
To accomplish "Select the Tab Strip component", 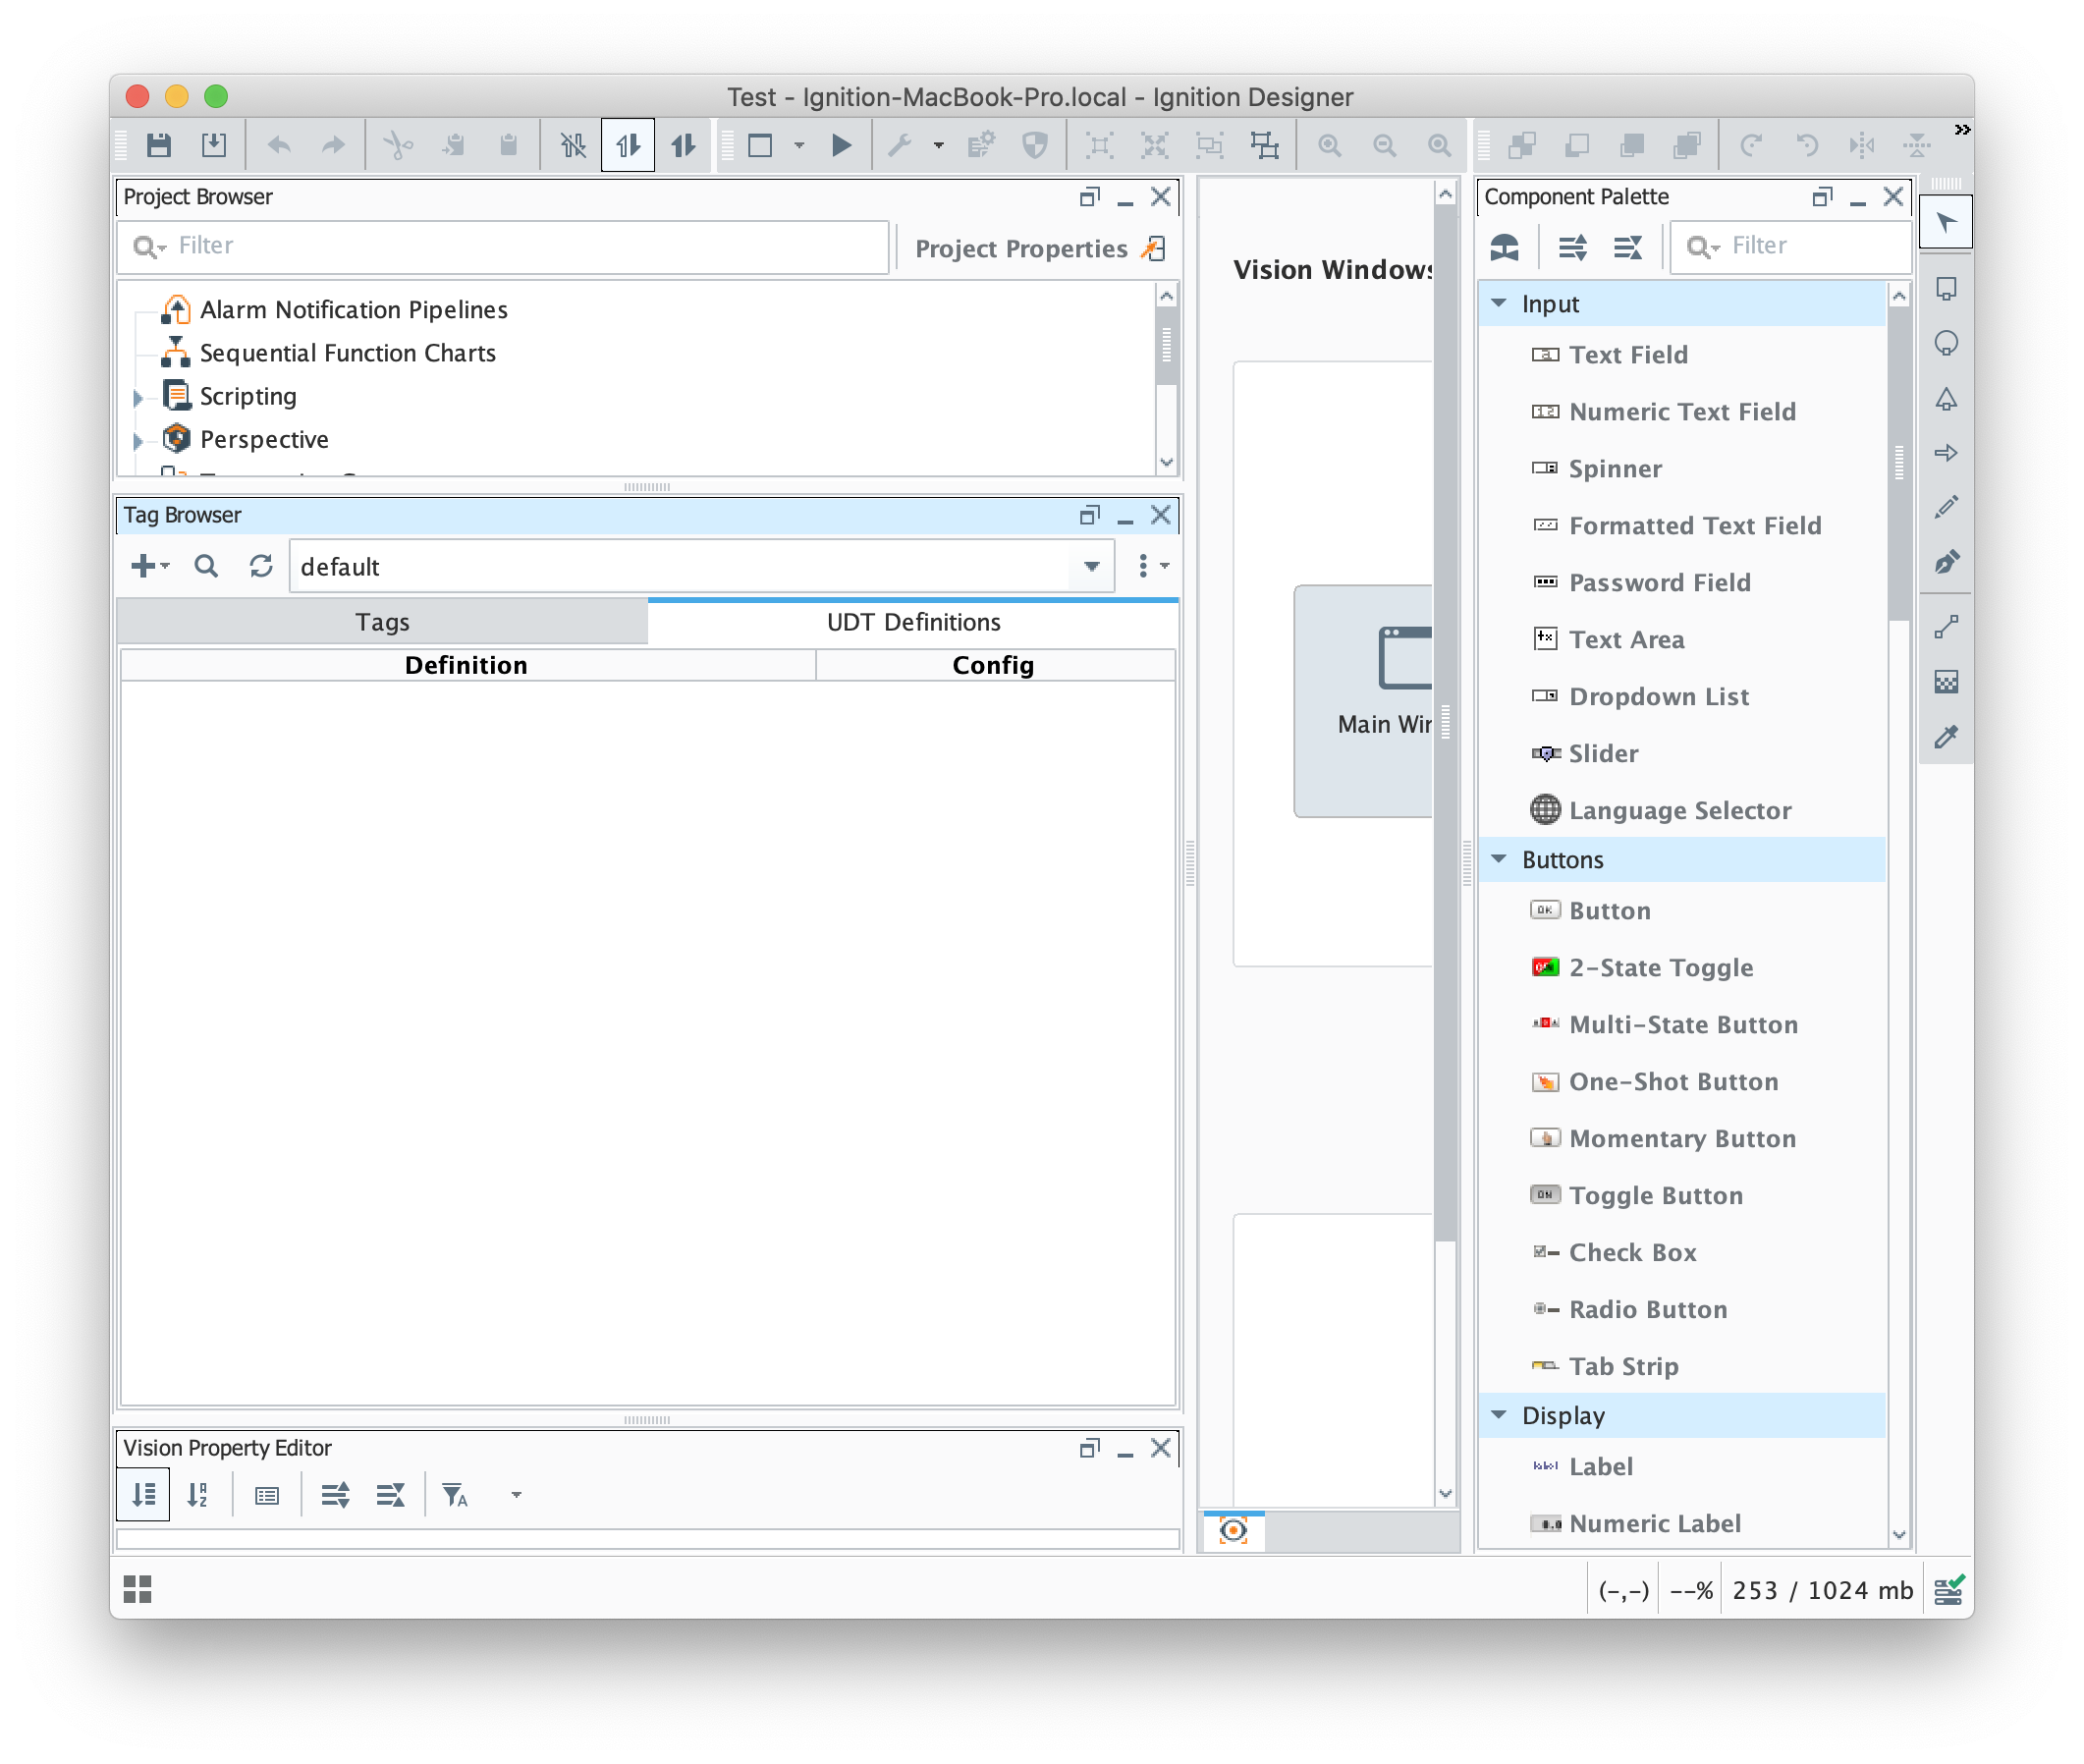I will 1604,1367.
